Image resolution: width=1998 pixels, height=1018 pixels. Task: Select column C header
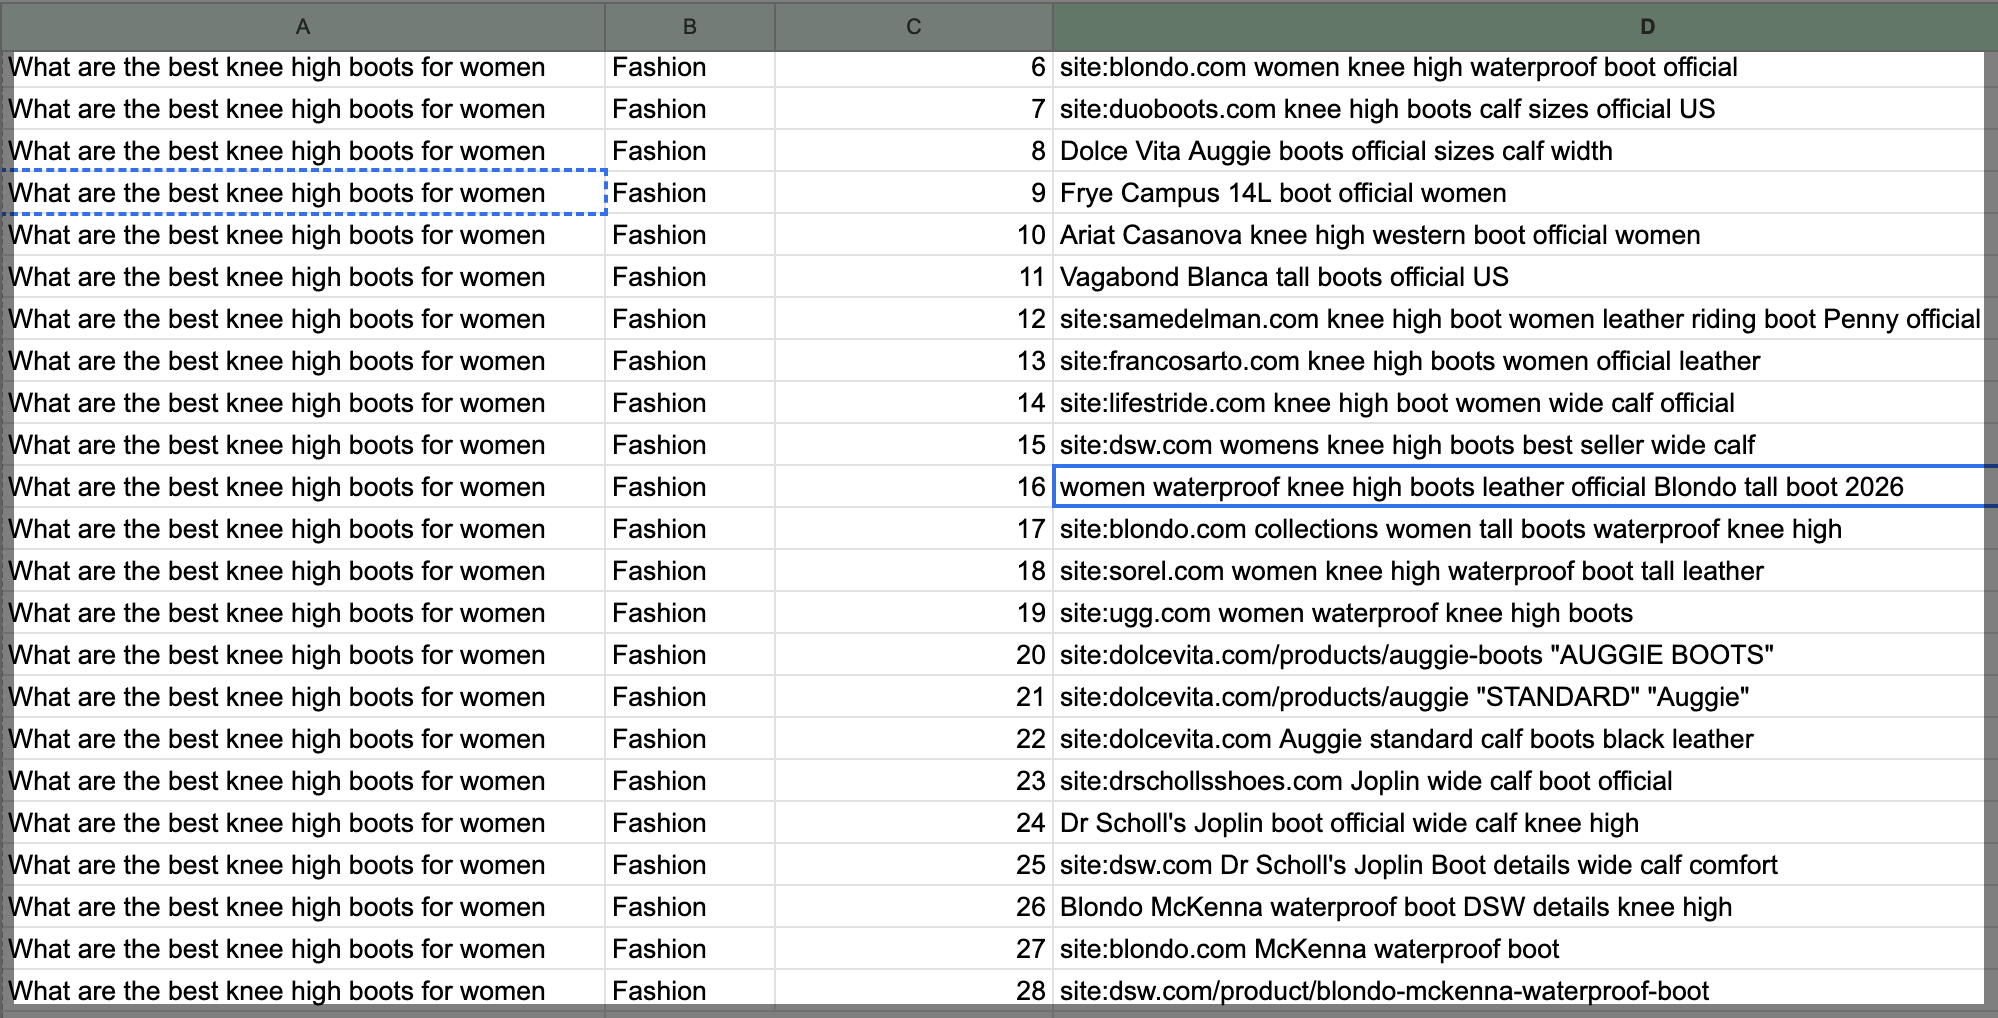pos(914,27)
